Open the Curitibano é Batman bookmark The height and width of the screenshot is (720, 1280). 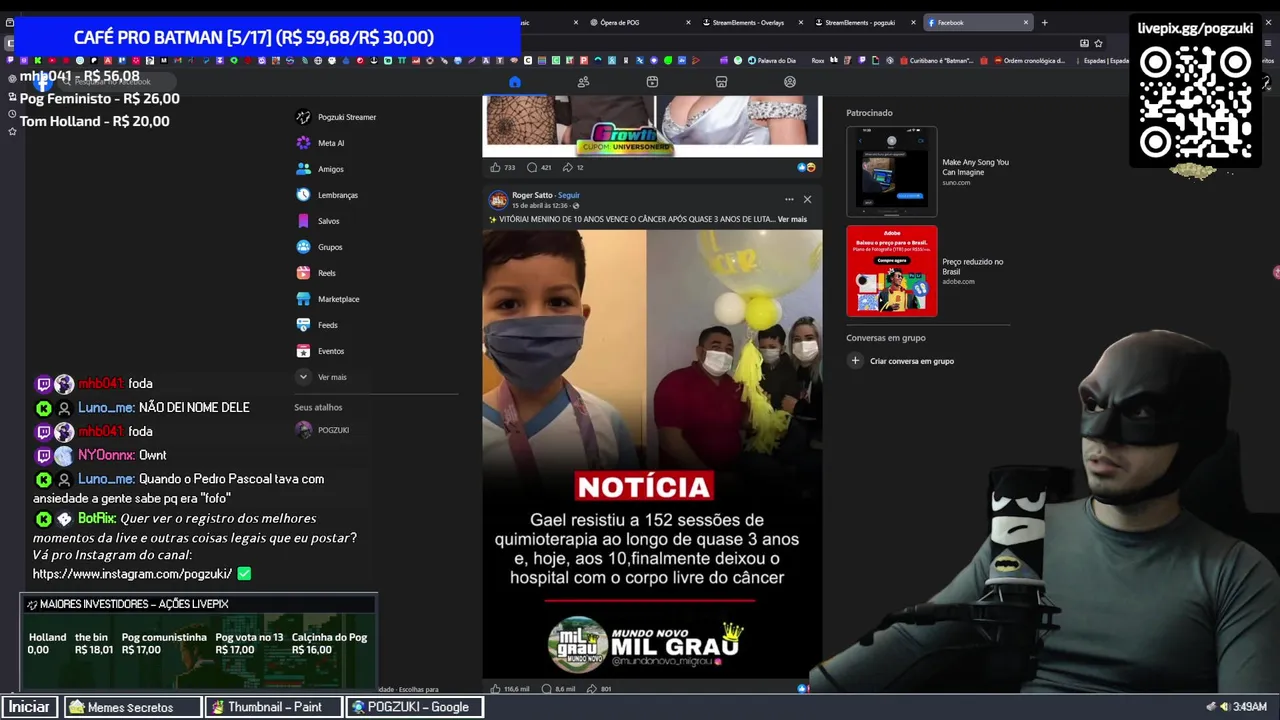935,61
